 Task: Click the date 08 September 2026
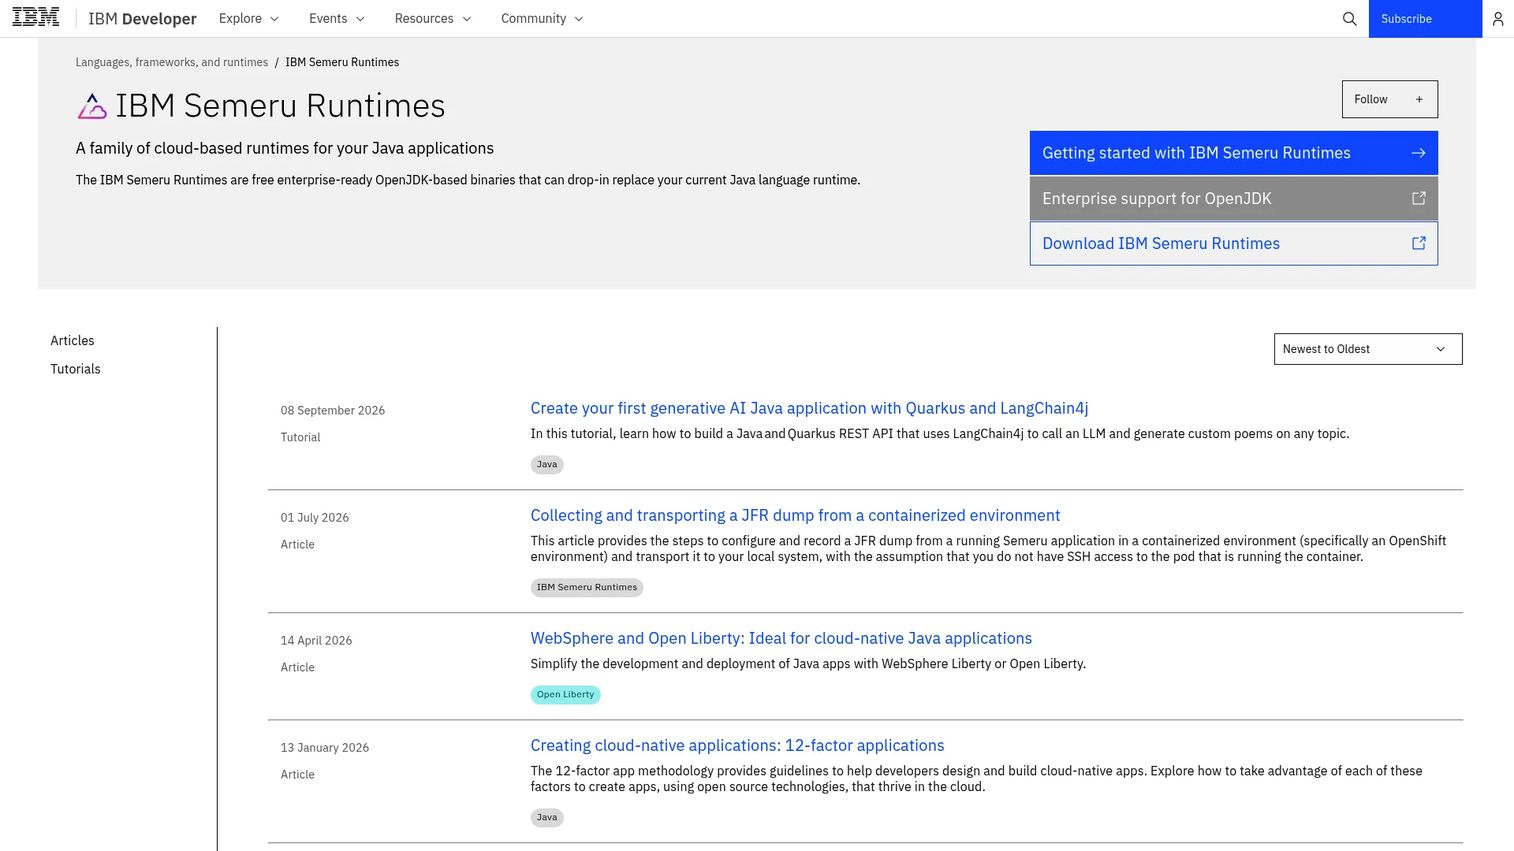coord(333,410)
